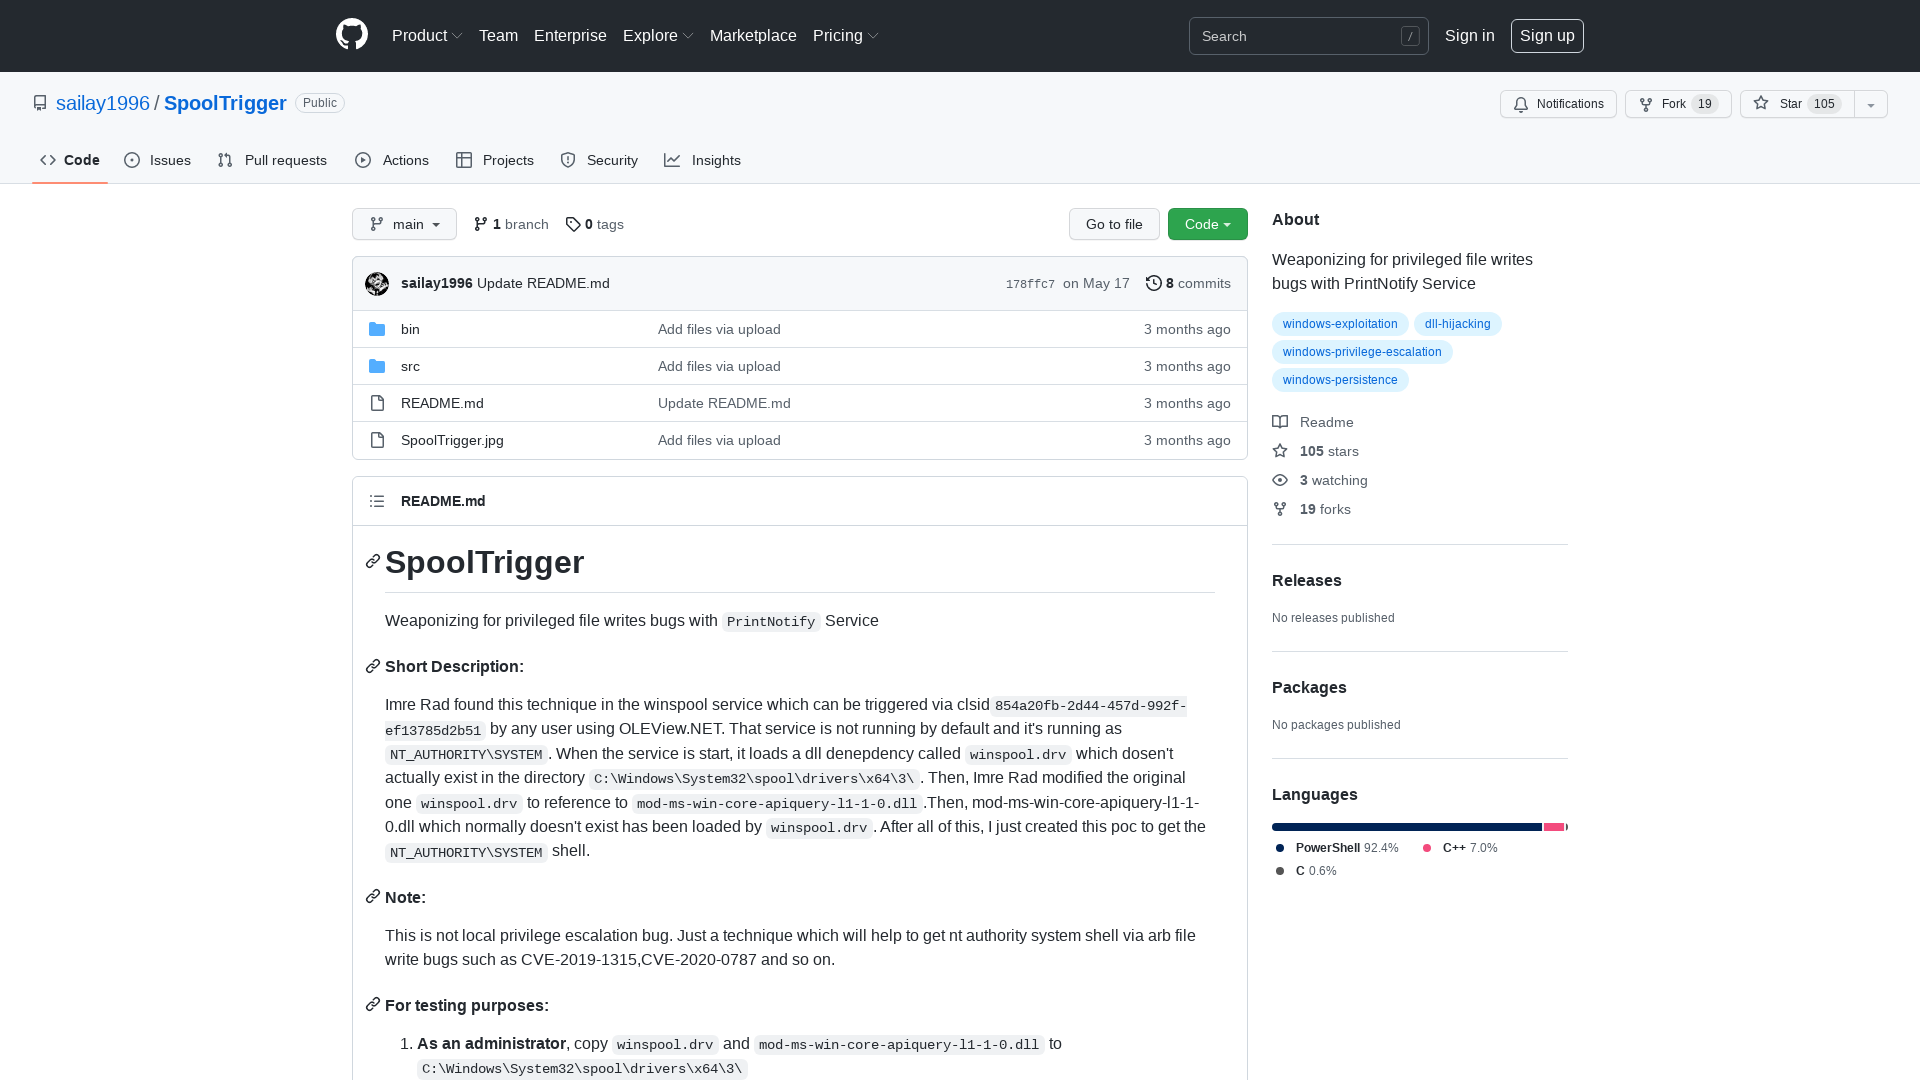
Task: Click the GitHub logo icon
Action: (x=352, y=35)
